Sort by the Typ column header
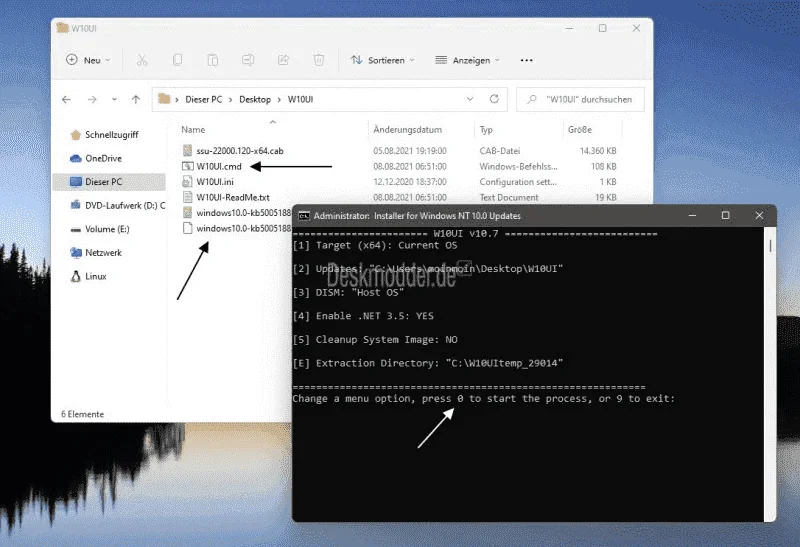Viewport: 800px width, 547px height. [x=486, y=130]
